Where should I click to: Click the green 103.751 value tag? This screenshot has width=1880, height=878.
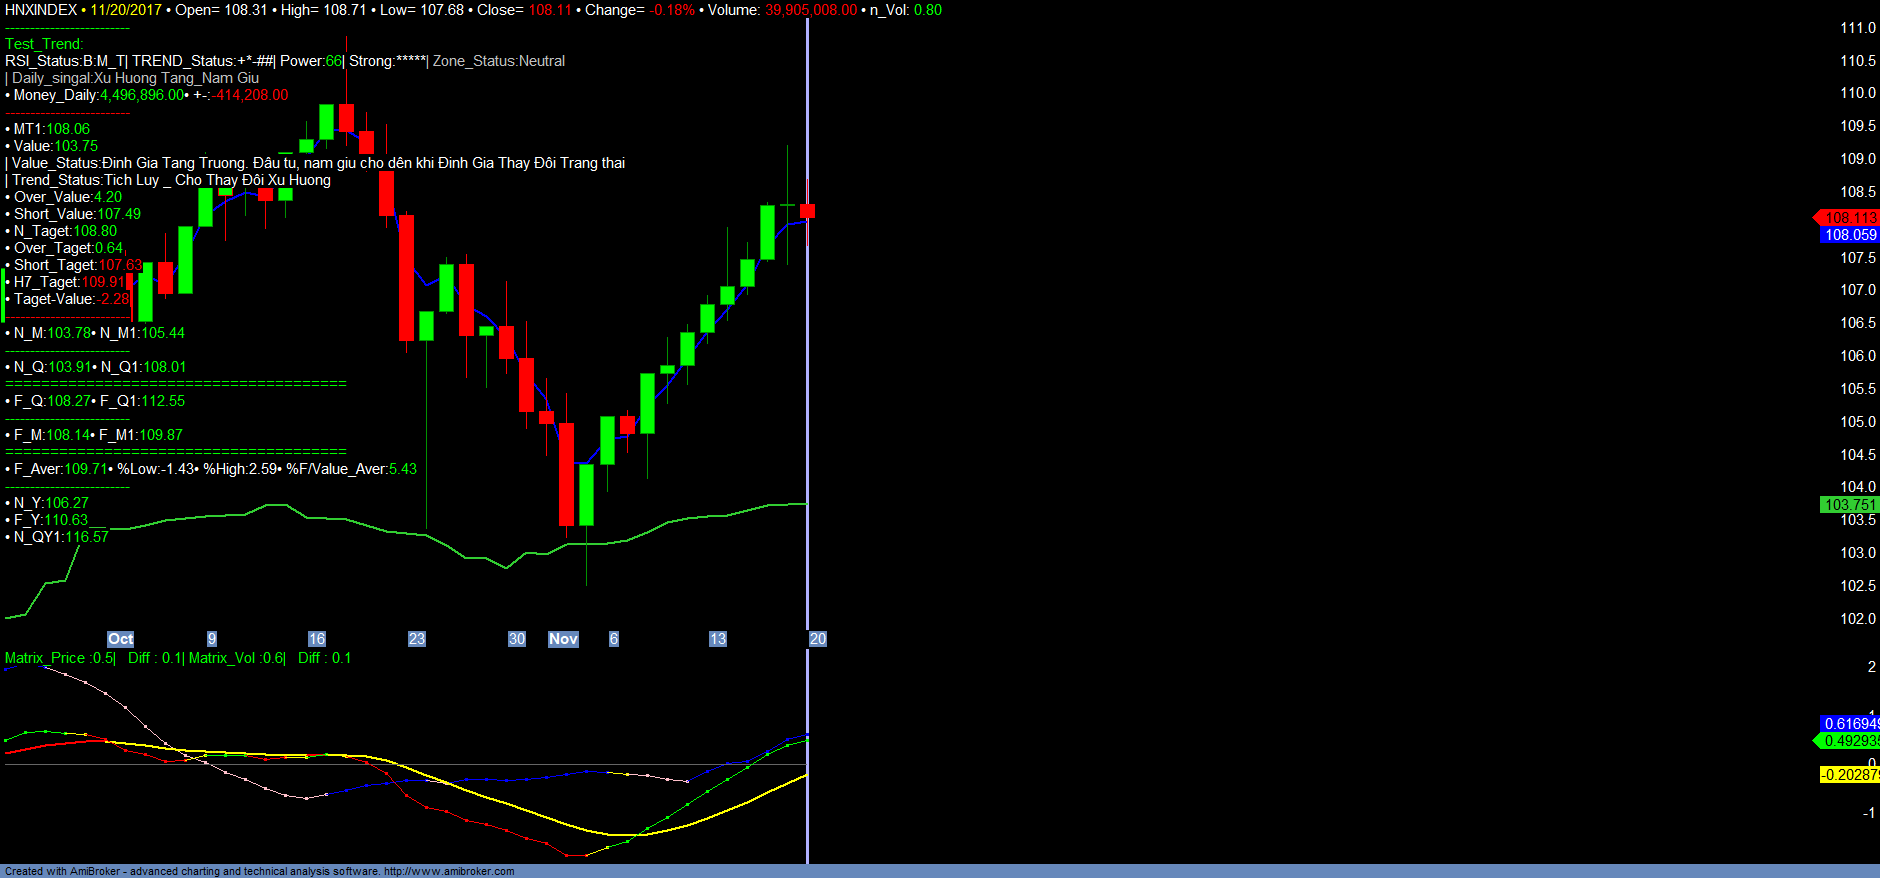[x=1848, y=505]
